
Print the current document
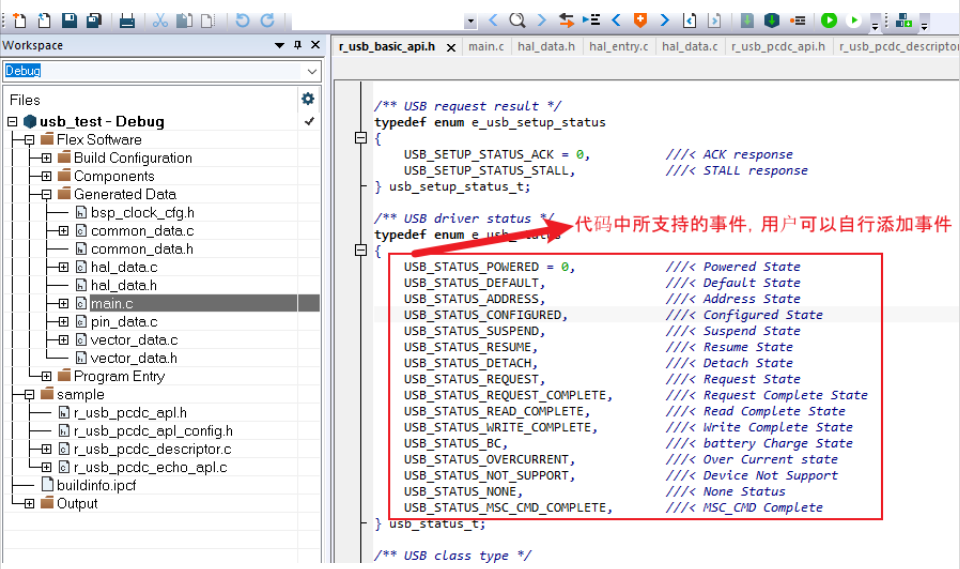127,21
